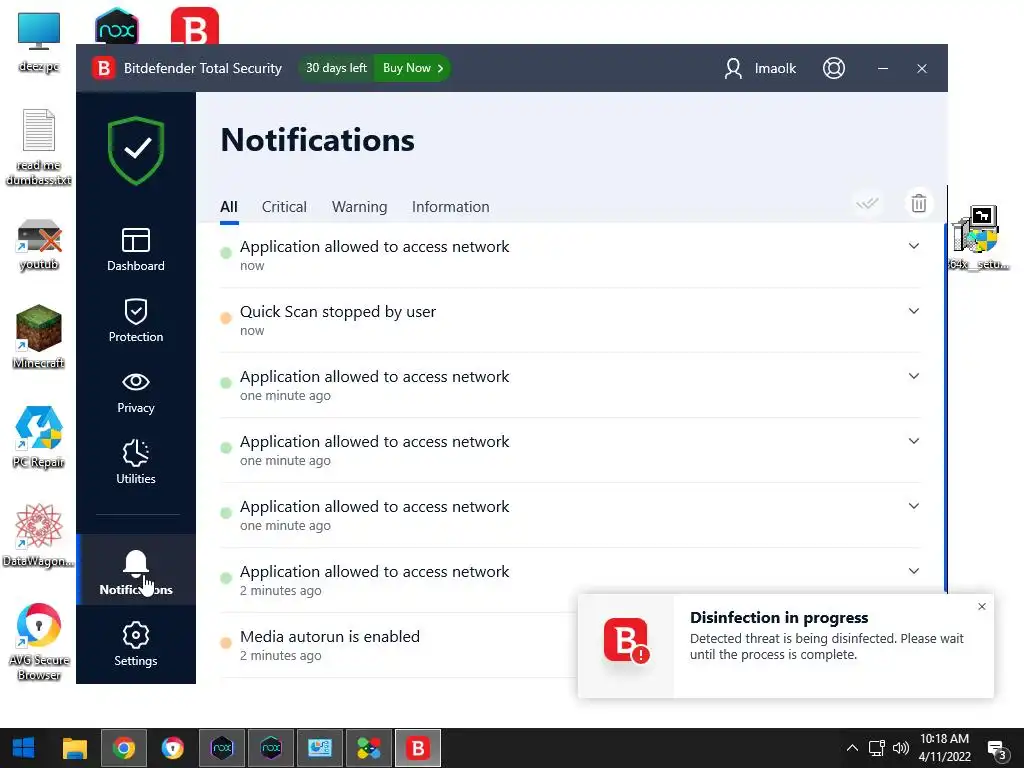Click the Bitdefender icon in disinfection popup
Image resolution: width=1024 pixels, height=768 pixels.
pos(626,641)
